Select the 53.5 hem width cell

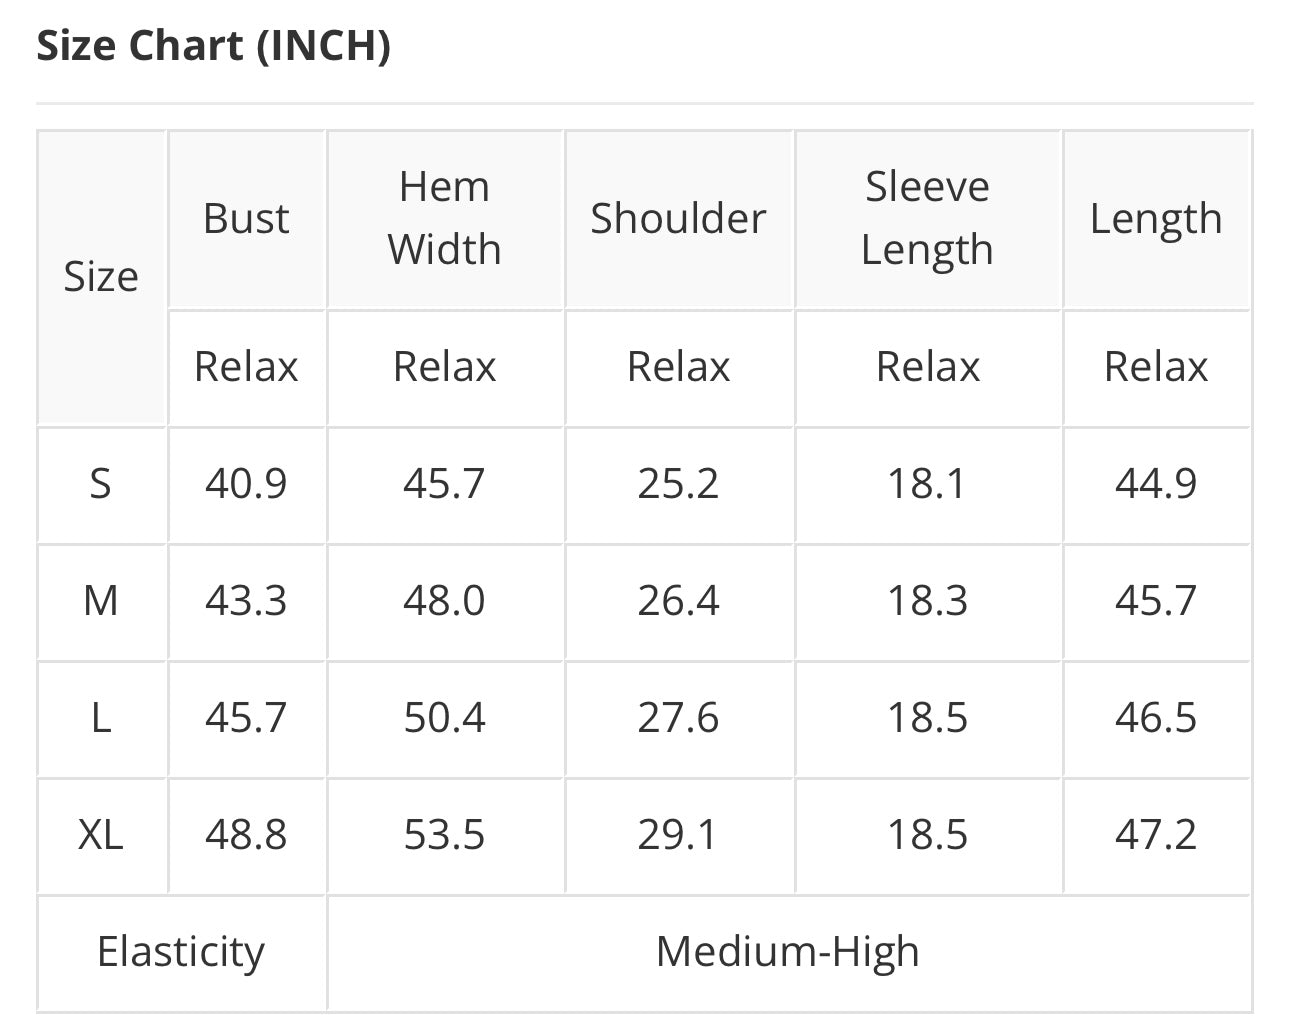pyautogui.click(x=444, y=834)
